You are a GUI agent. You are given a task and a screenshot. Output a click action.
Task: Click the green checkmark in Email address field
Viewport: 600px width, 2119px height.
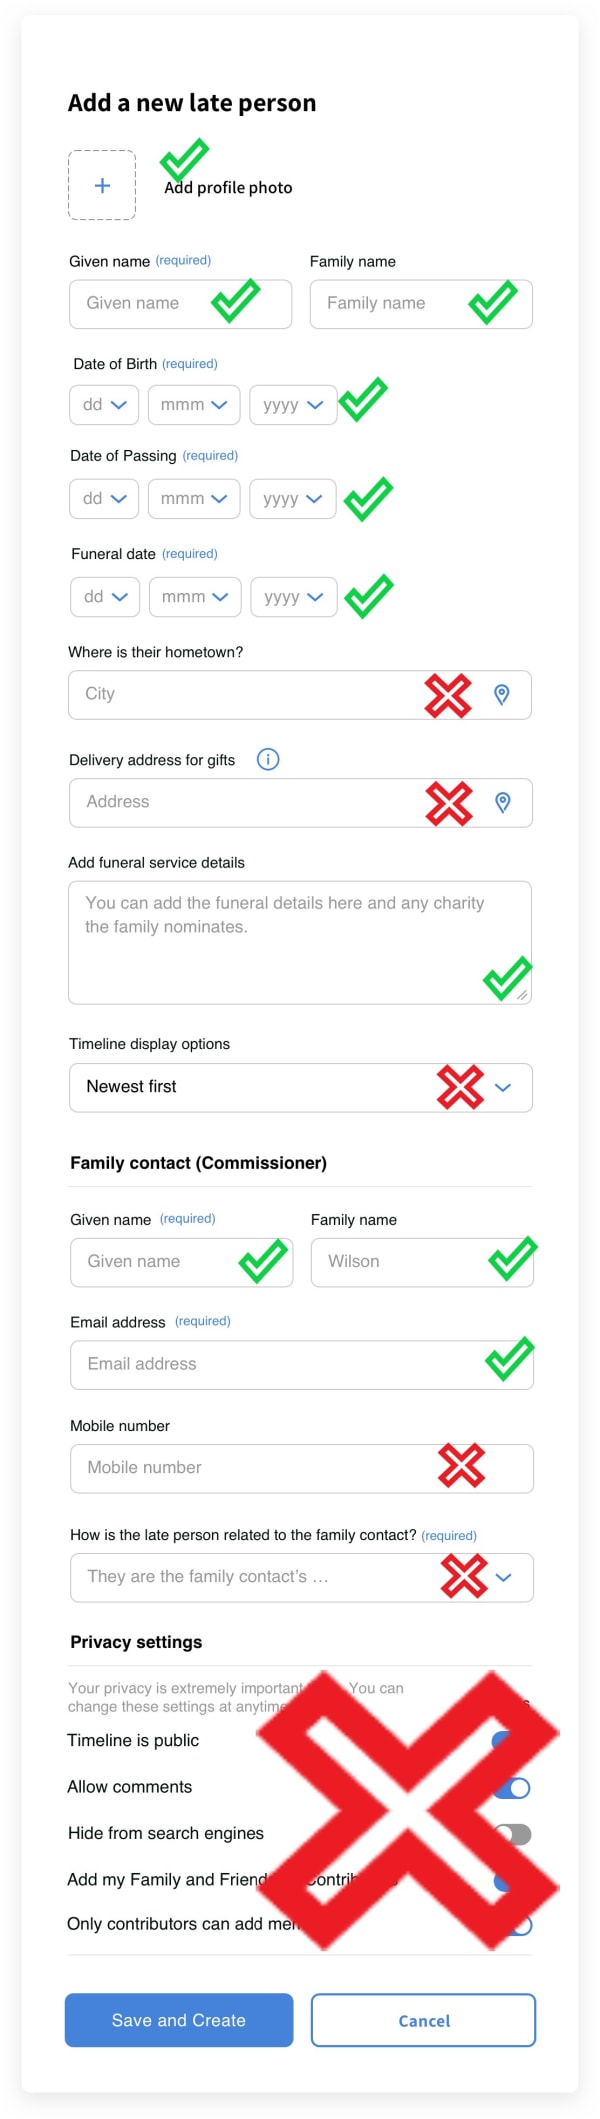(509, 1360)
